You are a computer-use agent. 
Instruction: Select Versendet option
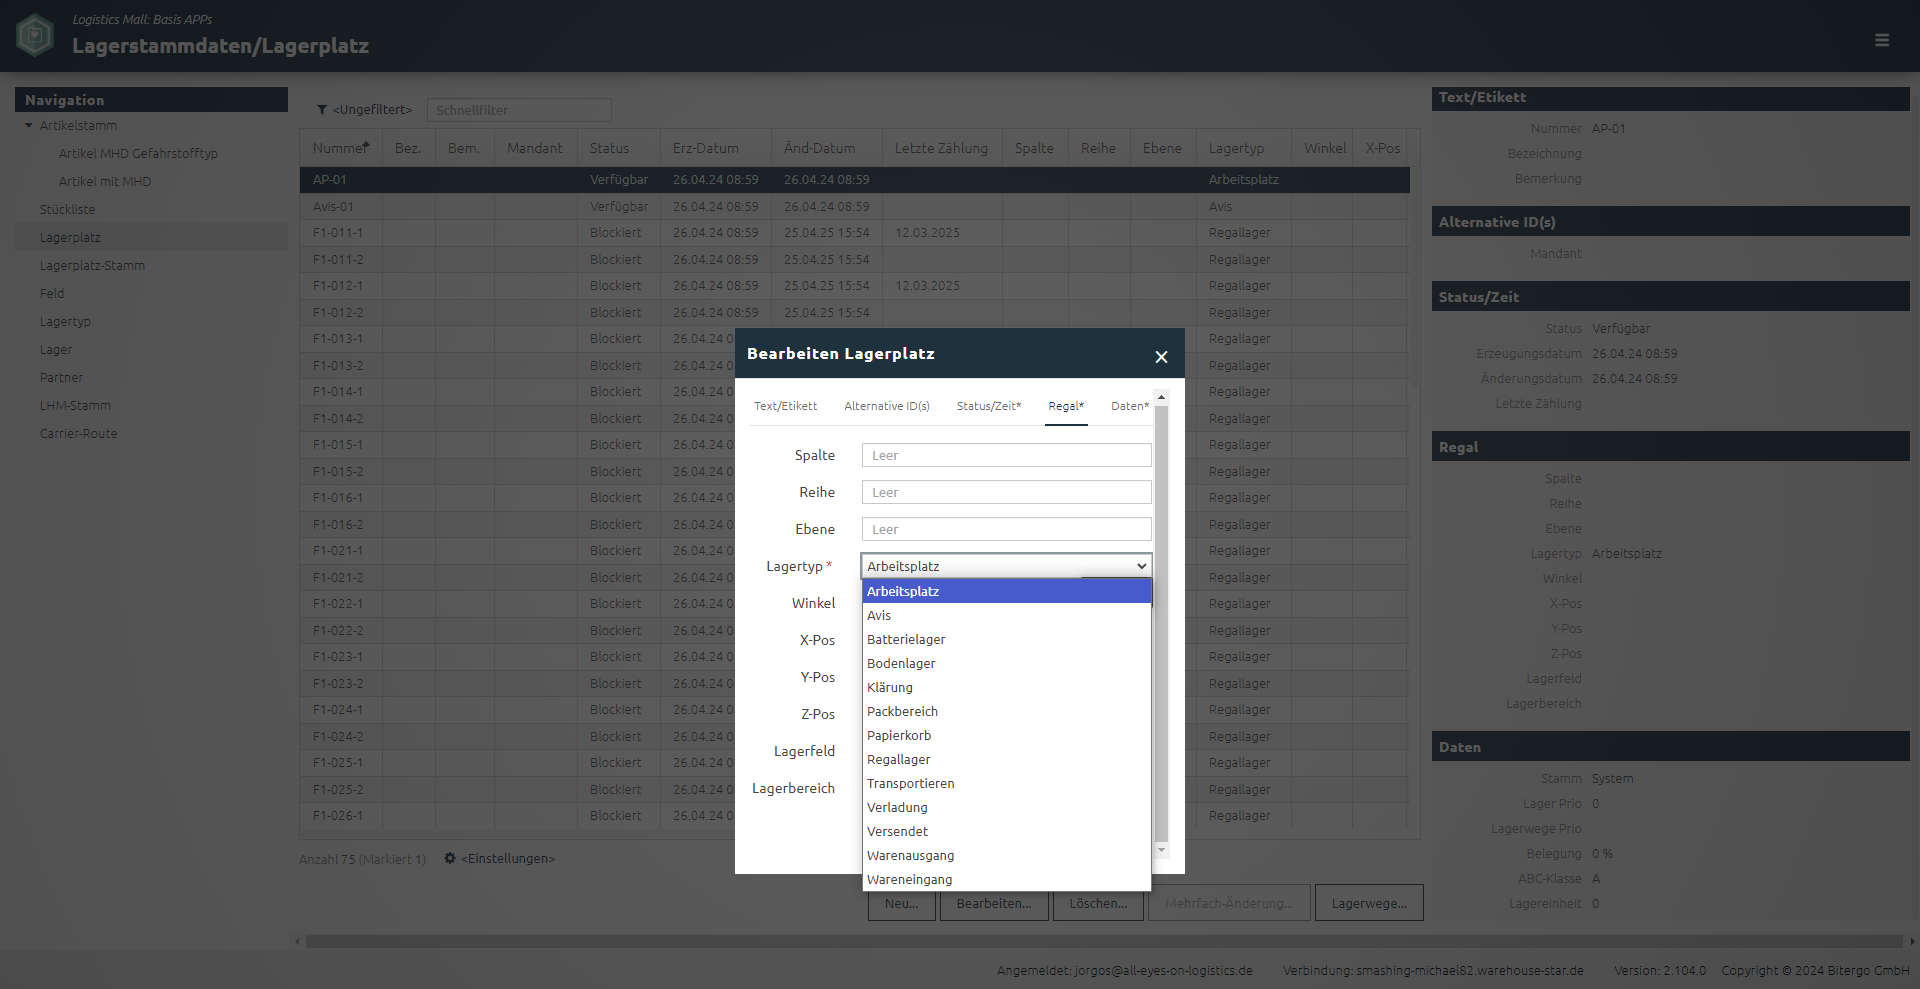1006,831
